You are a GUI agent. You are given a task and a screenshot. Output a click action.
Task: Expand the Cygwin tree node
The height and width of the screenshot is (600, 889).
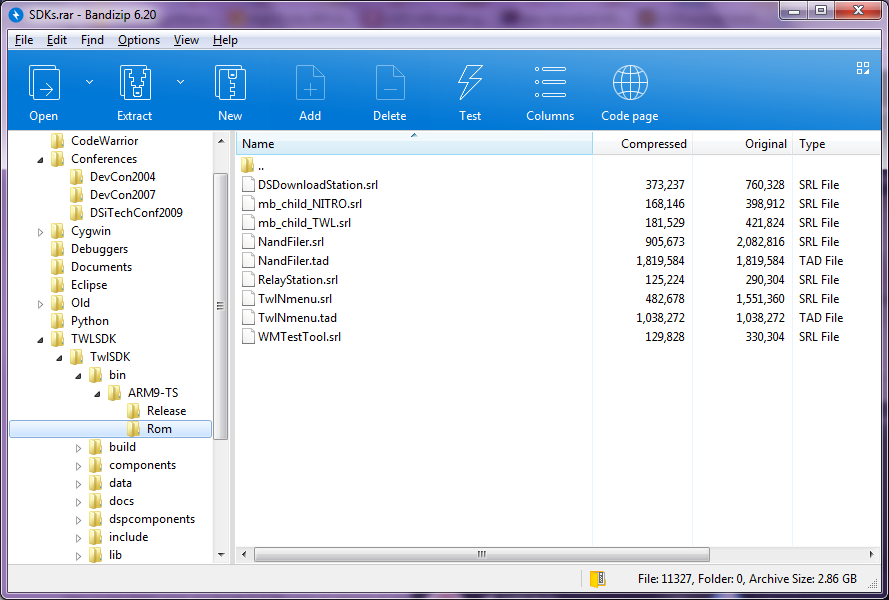[40, 232]
